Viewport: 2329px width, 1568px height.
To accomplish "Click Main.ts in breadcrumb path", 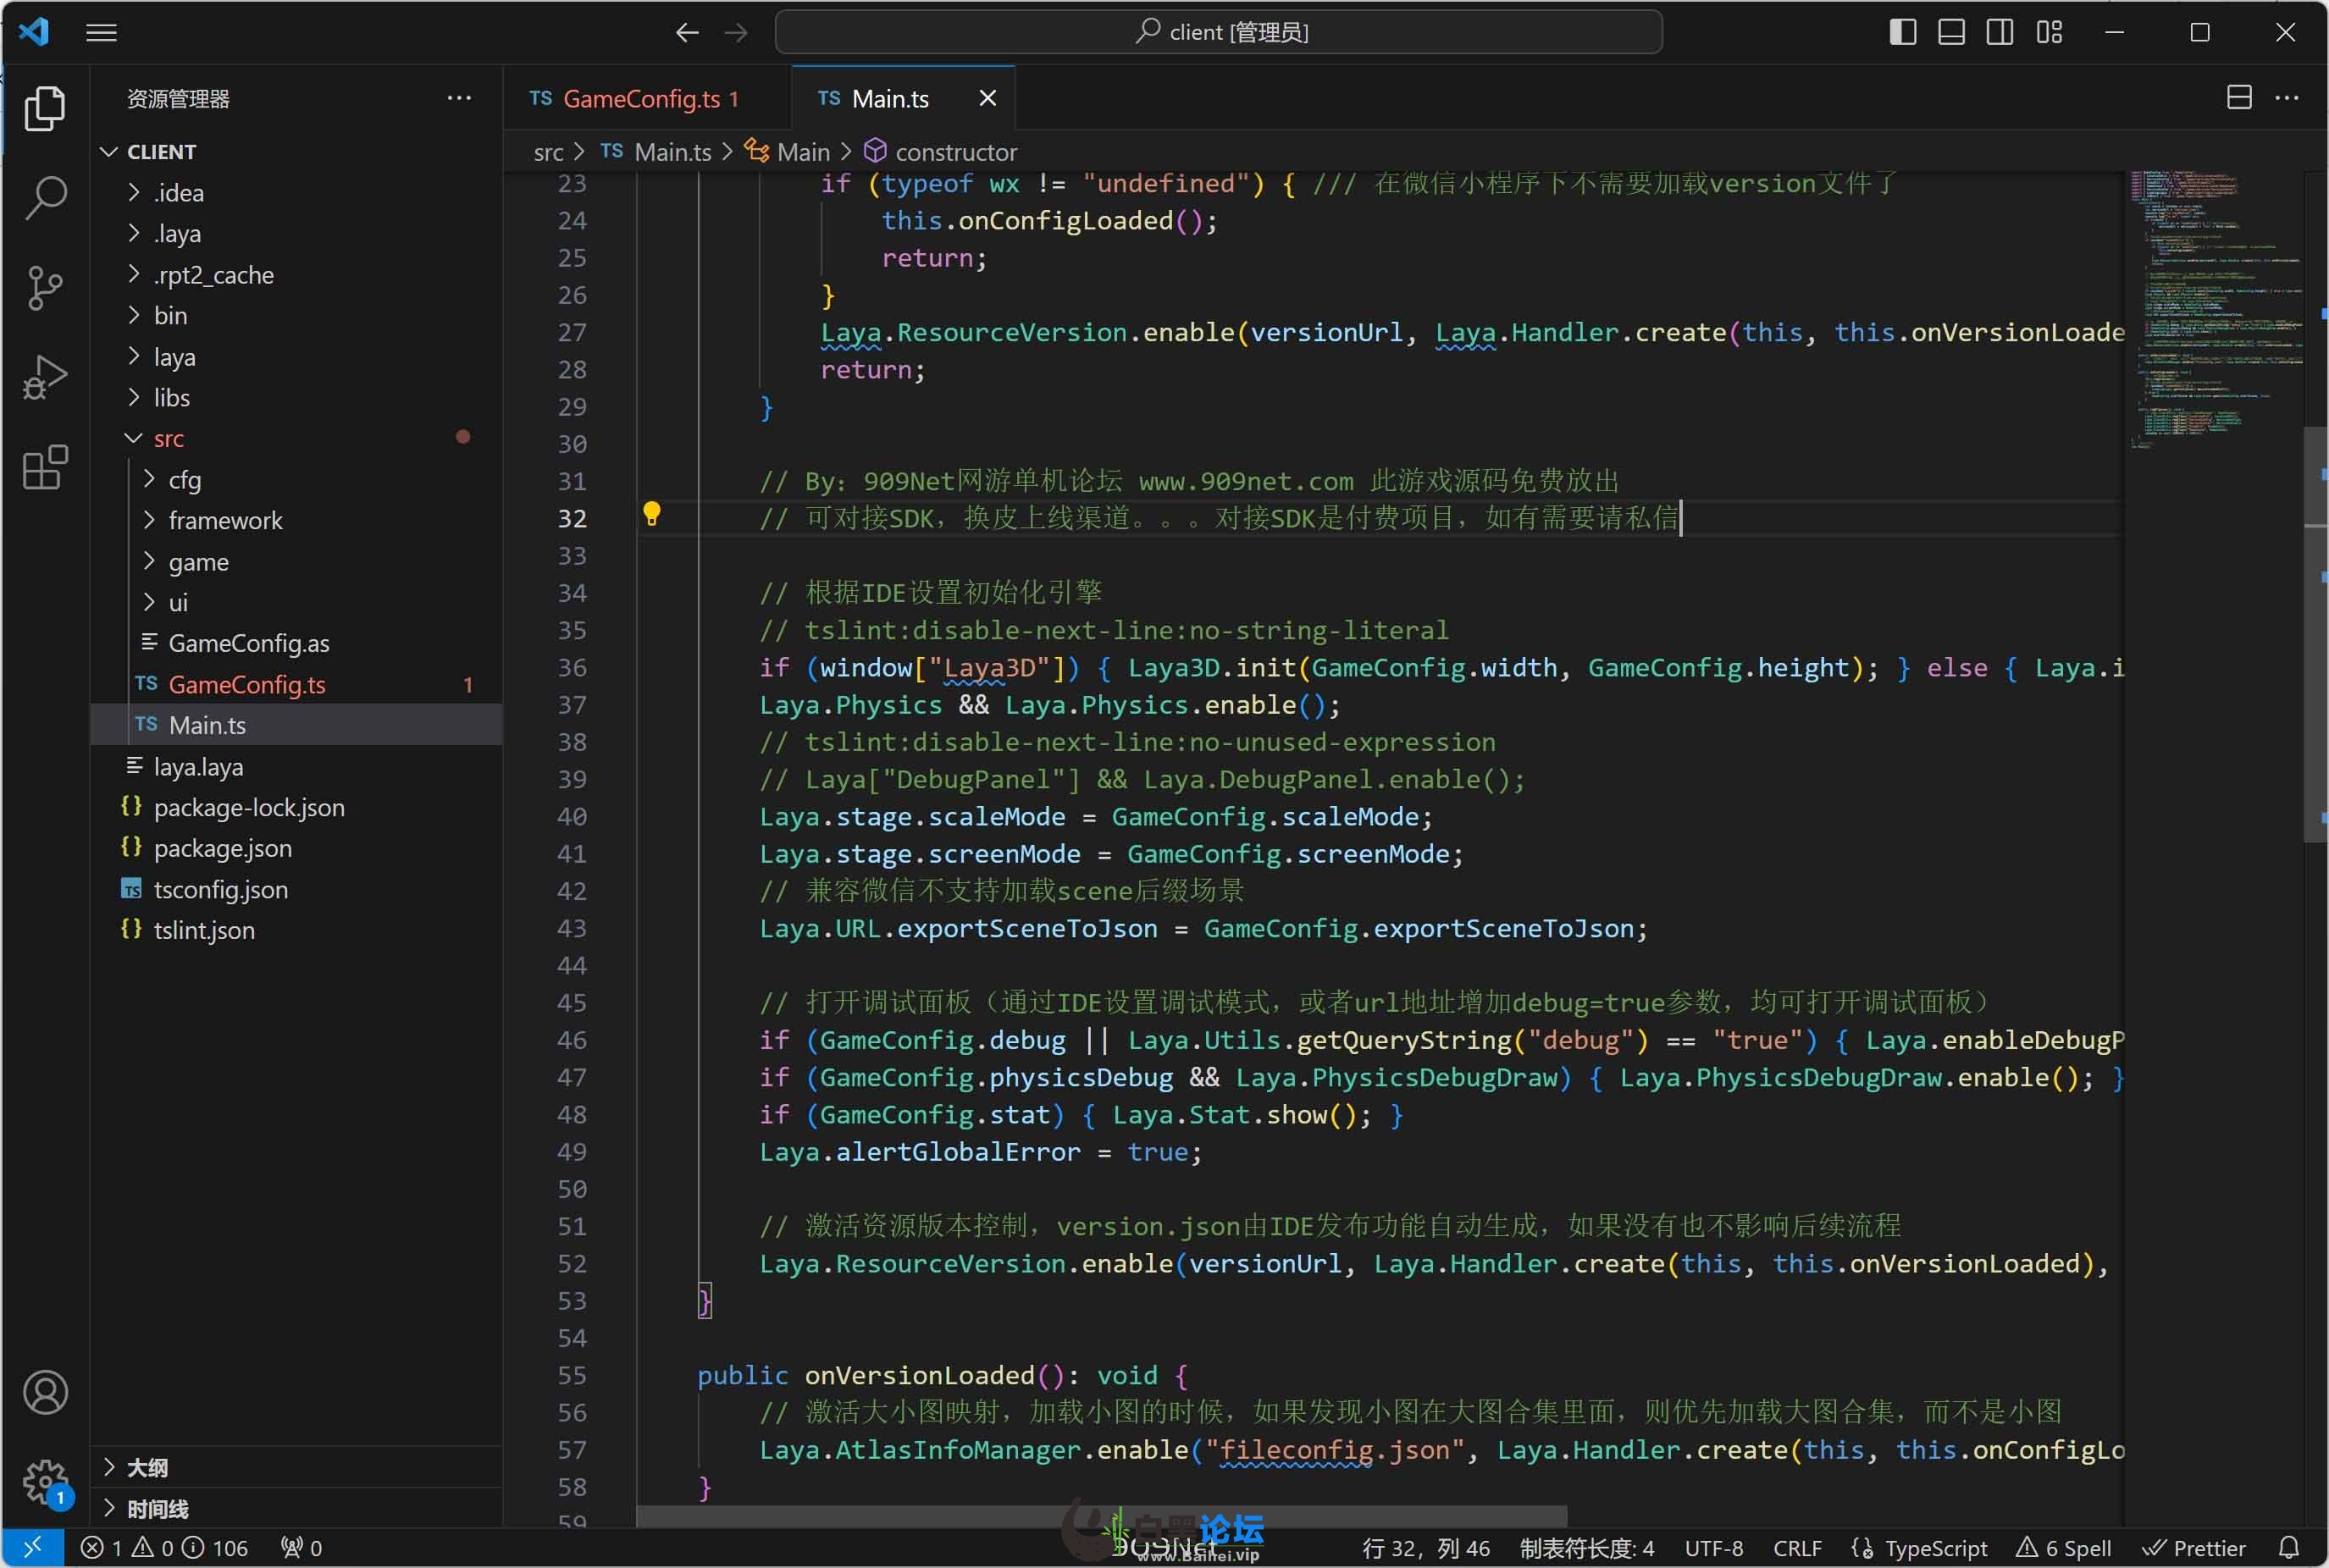I will (x=673, y=152).
